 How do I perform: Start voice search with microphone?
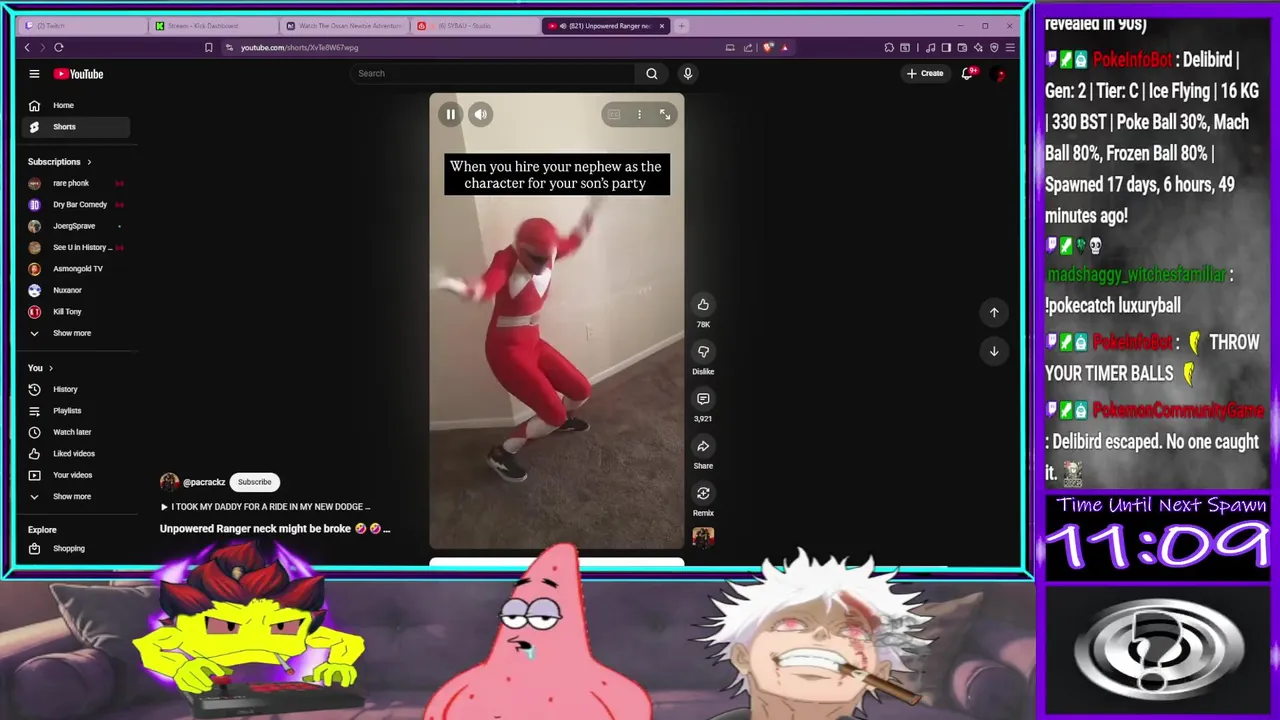point(687,73)
